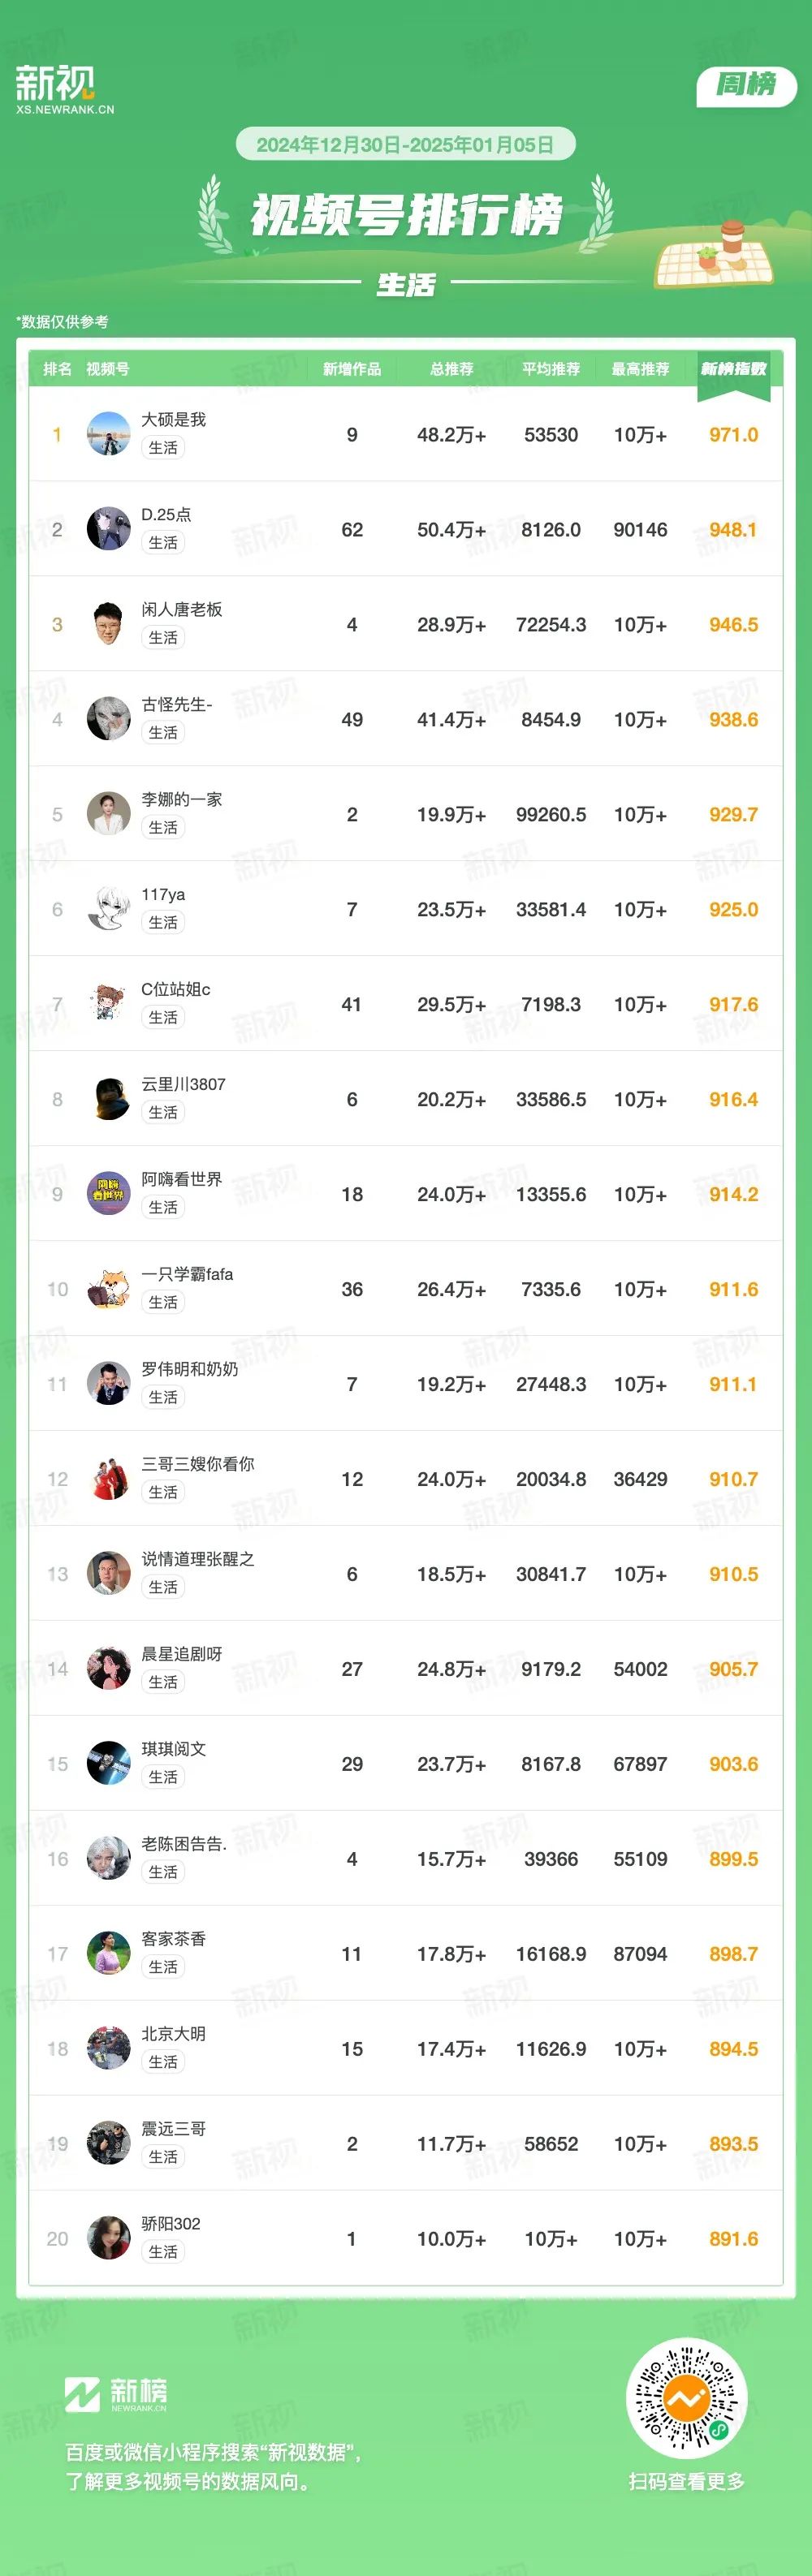Click the 新榜 logo in the footer
The image size is (812, 2576).
[x=116, y=2394]
